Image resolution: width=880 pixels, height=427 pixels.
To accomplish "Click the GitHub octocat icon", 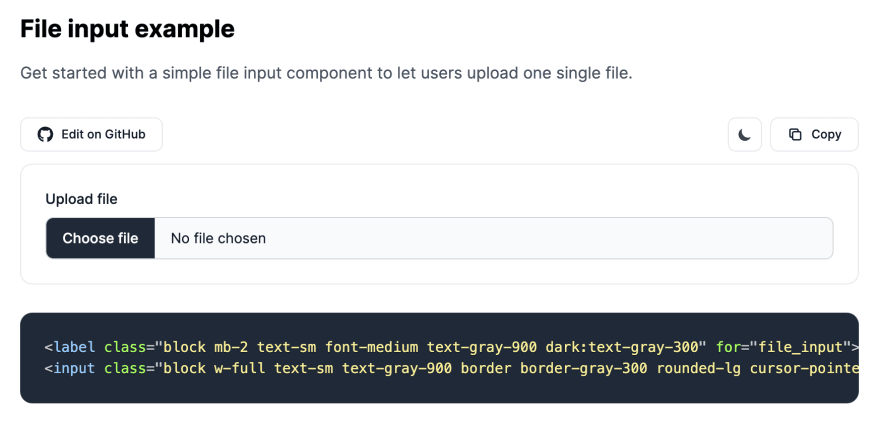I will click(x=45, y=135).
